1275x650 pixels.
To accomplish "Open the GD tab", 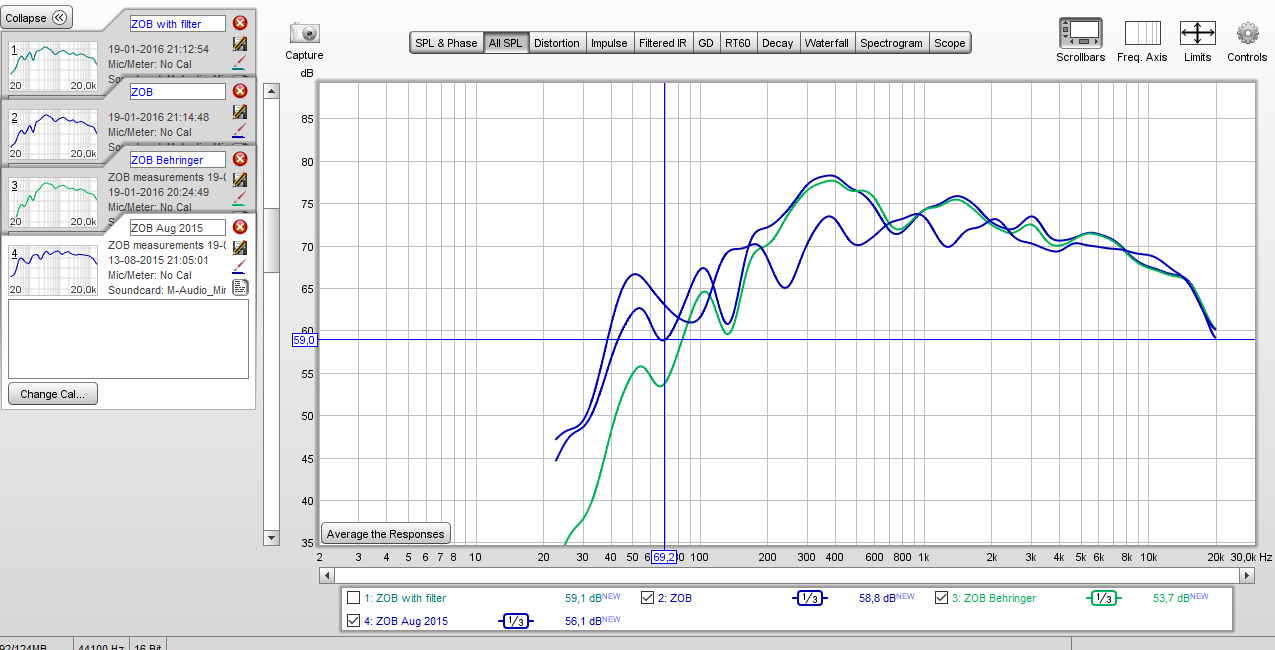I will click(x=706, y=43).
